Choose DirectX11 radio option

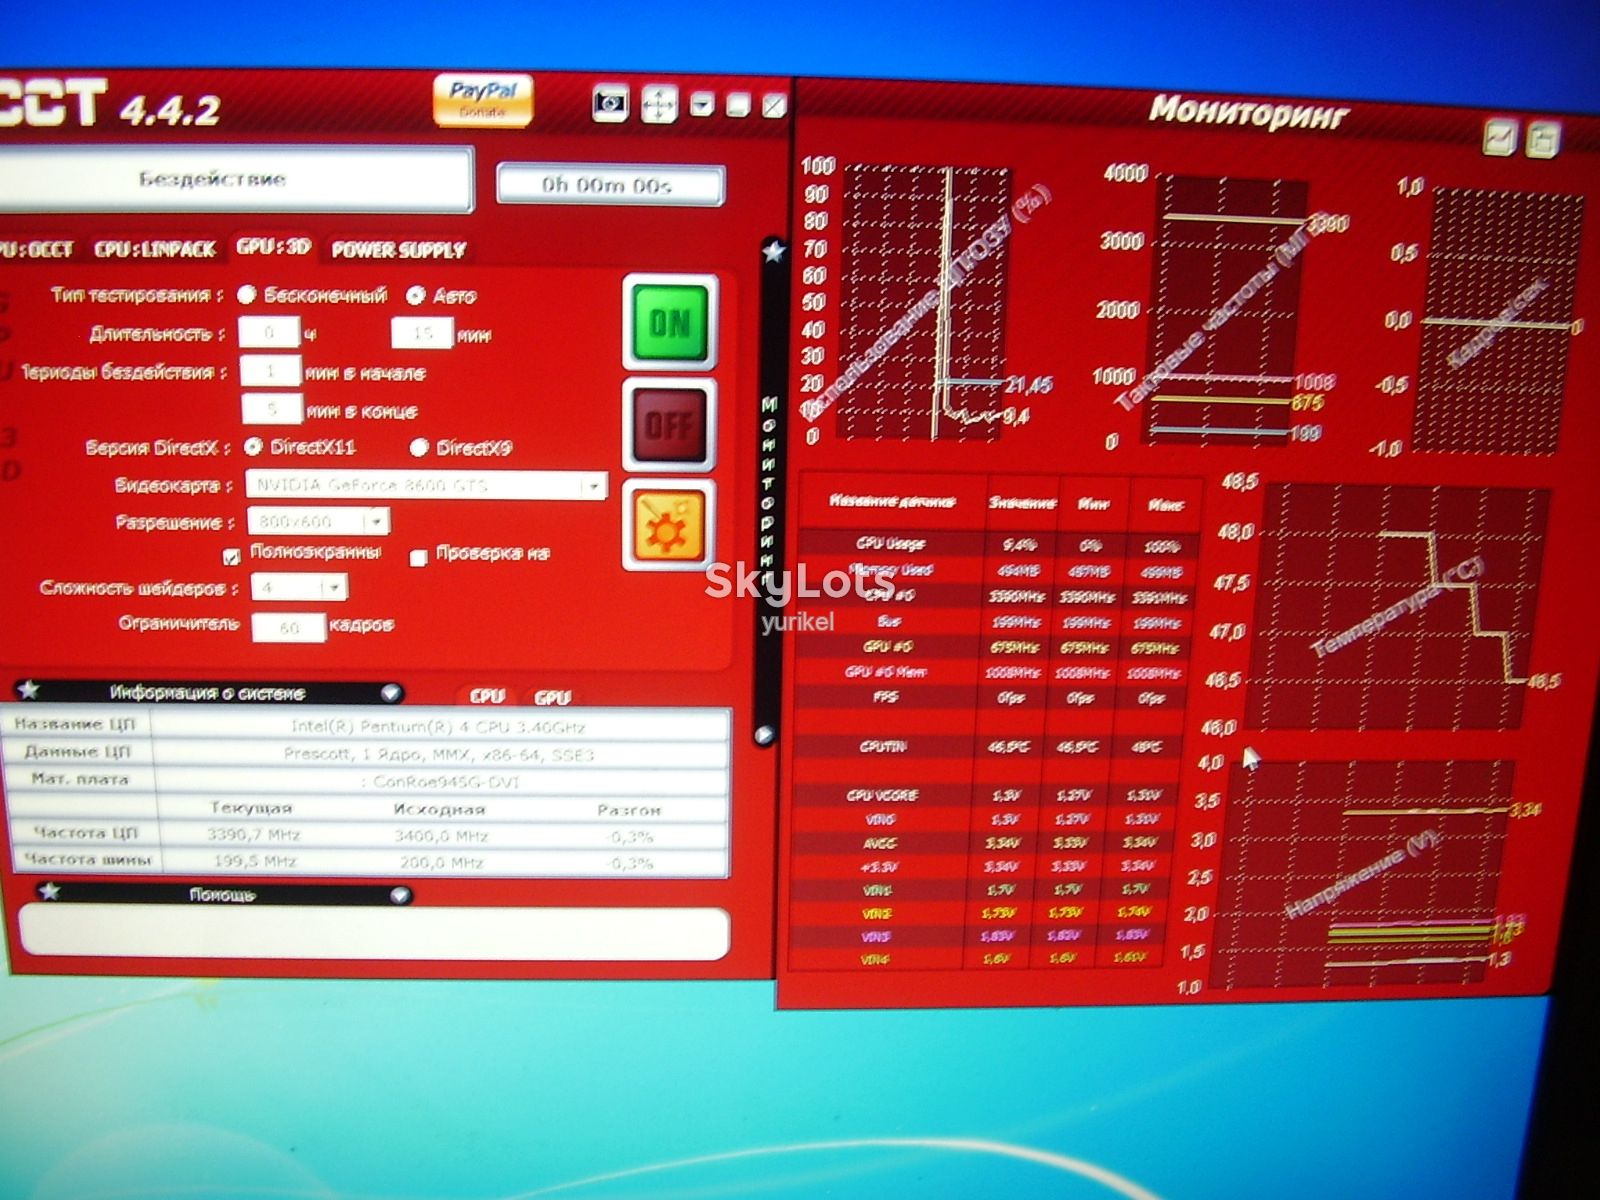tap(254, 446)
